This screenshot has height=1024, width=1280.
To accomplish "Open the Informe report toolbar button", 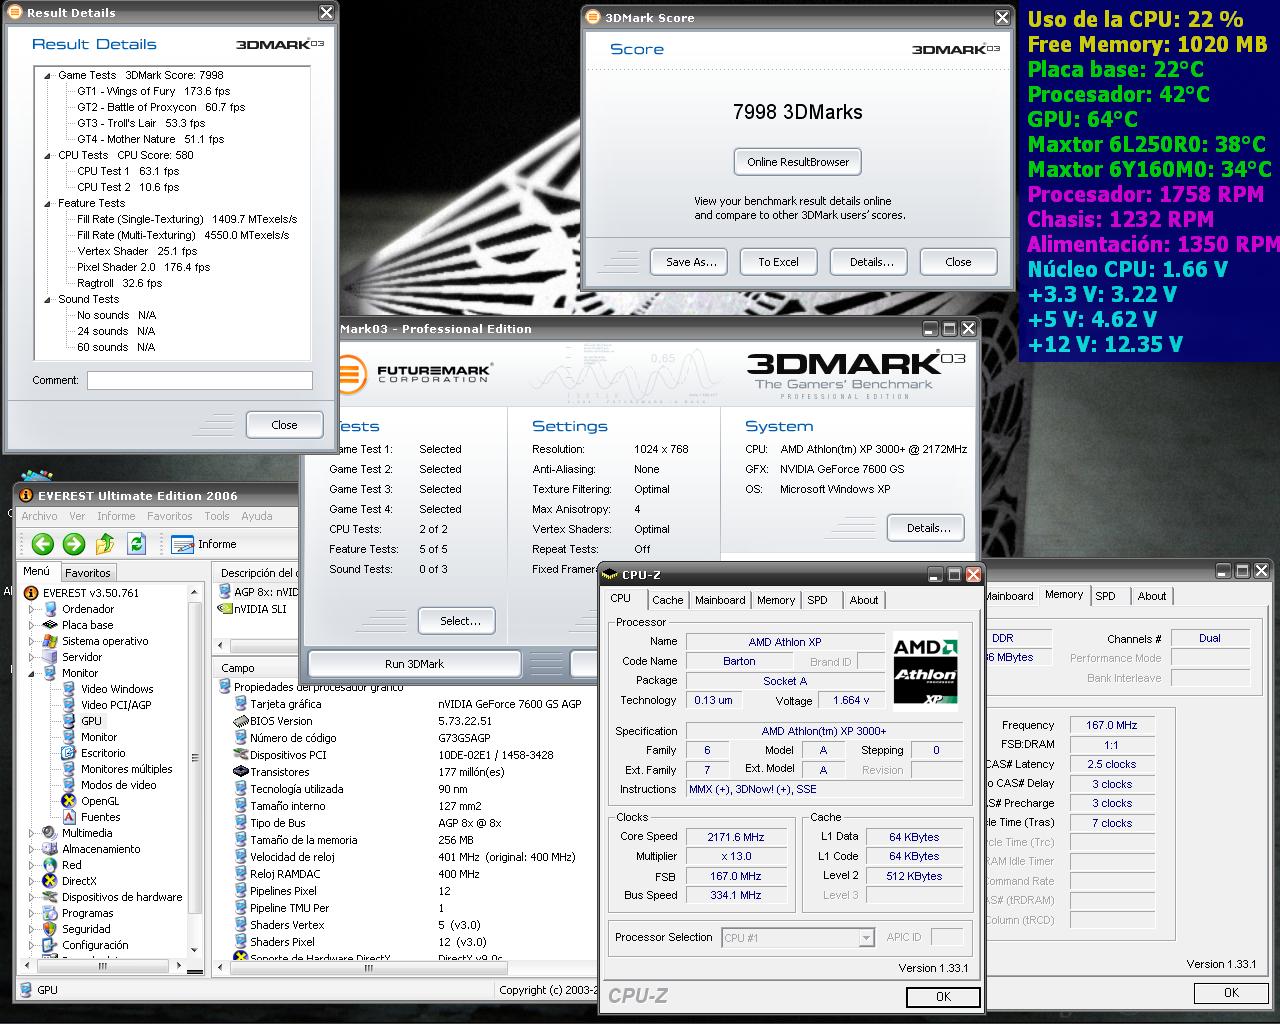I will point(205,544).
